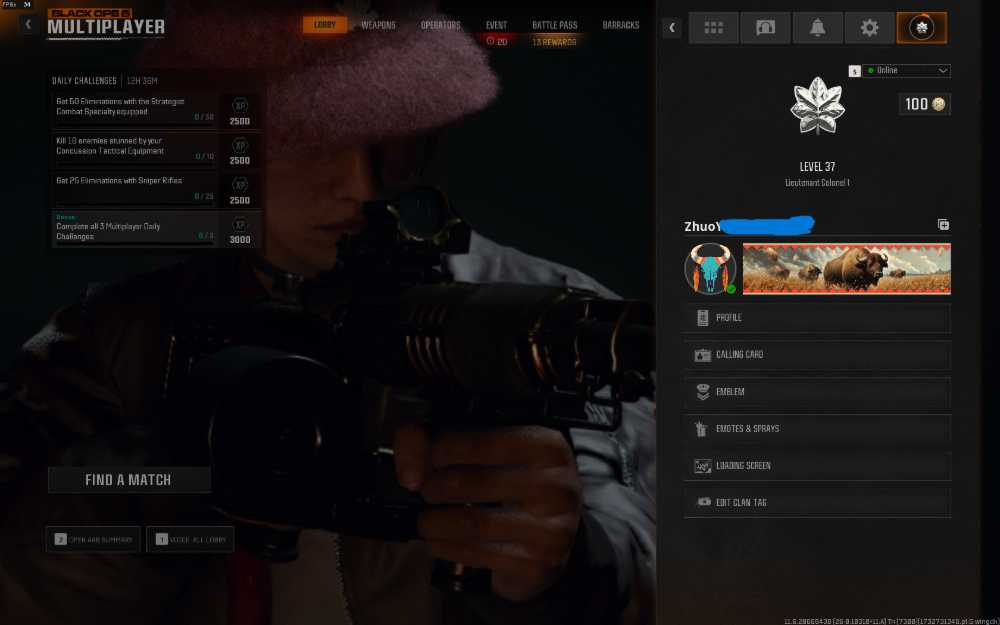Click the Find a Match button

[129, 480]
